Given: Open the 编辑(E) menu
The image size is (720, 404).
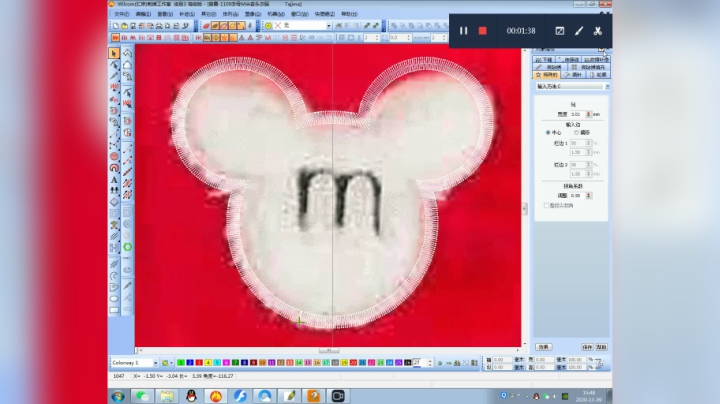Looking at the screenshot, I should pyautogui.click(x=143, y=14).
